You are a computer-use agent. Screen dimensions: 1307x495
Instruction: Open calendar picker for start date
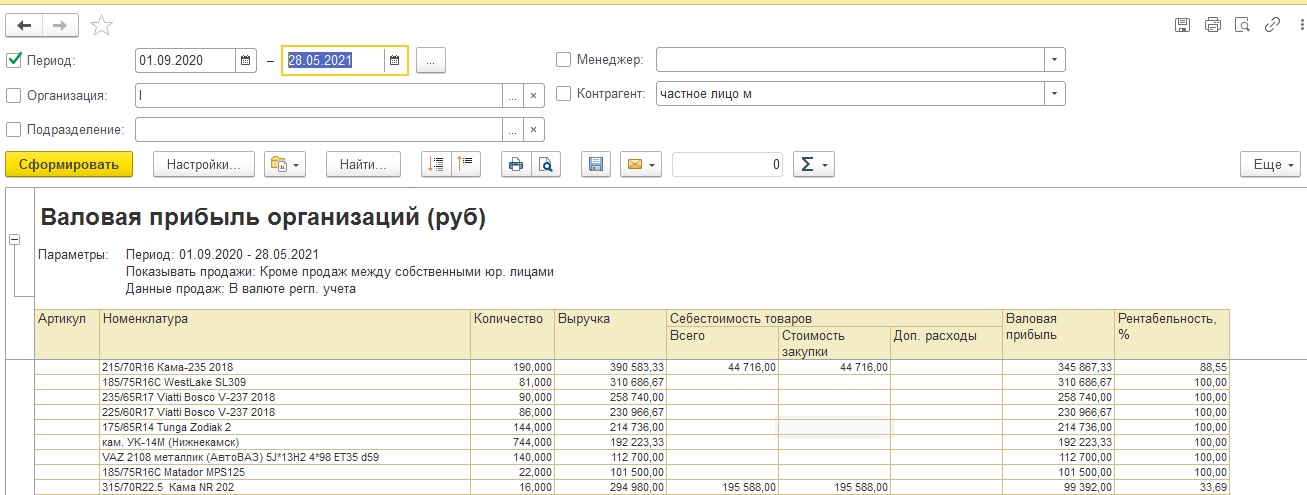coord(246,60)
